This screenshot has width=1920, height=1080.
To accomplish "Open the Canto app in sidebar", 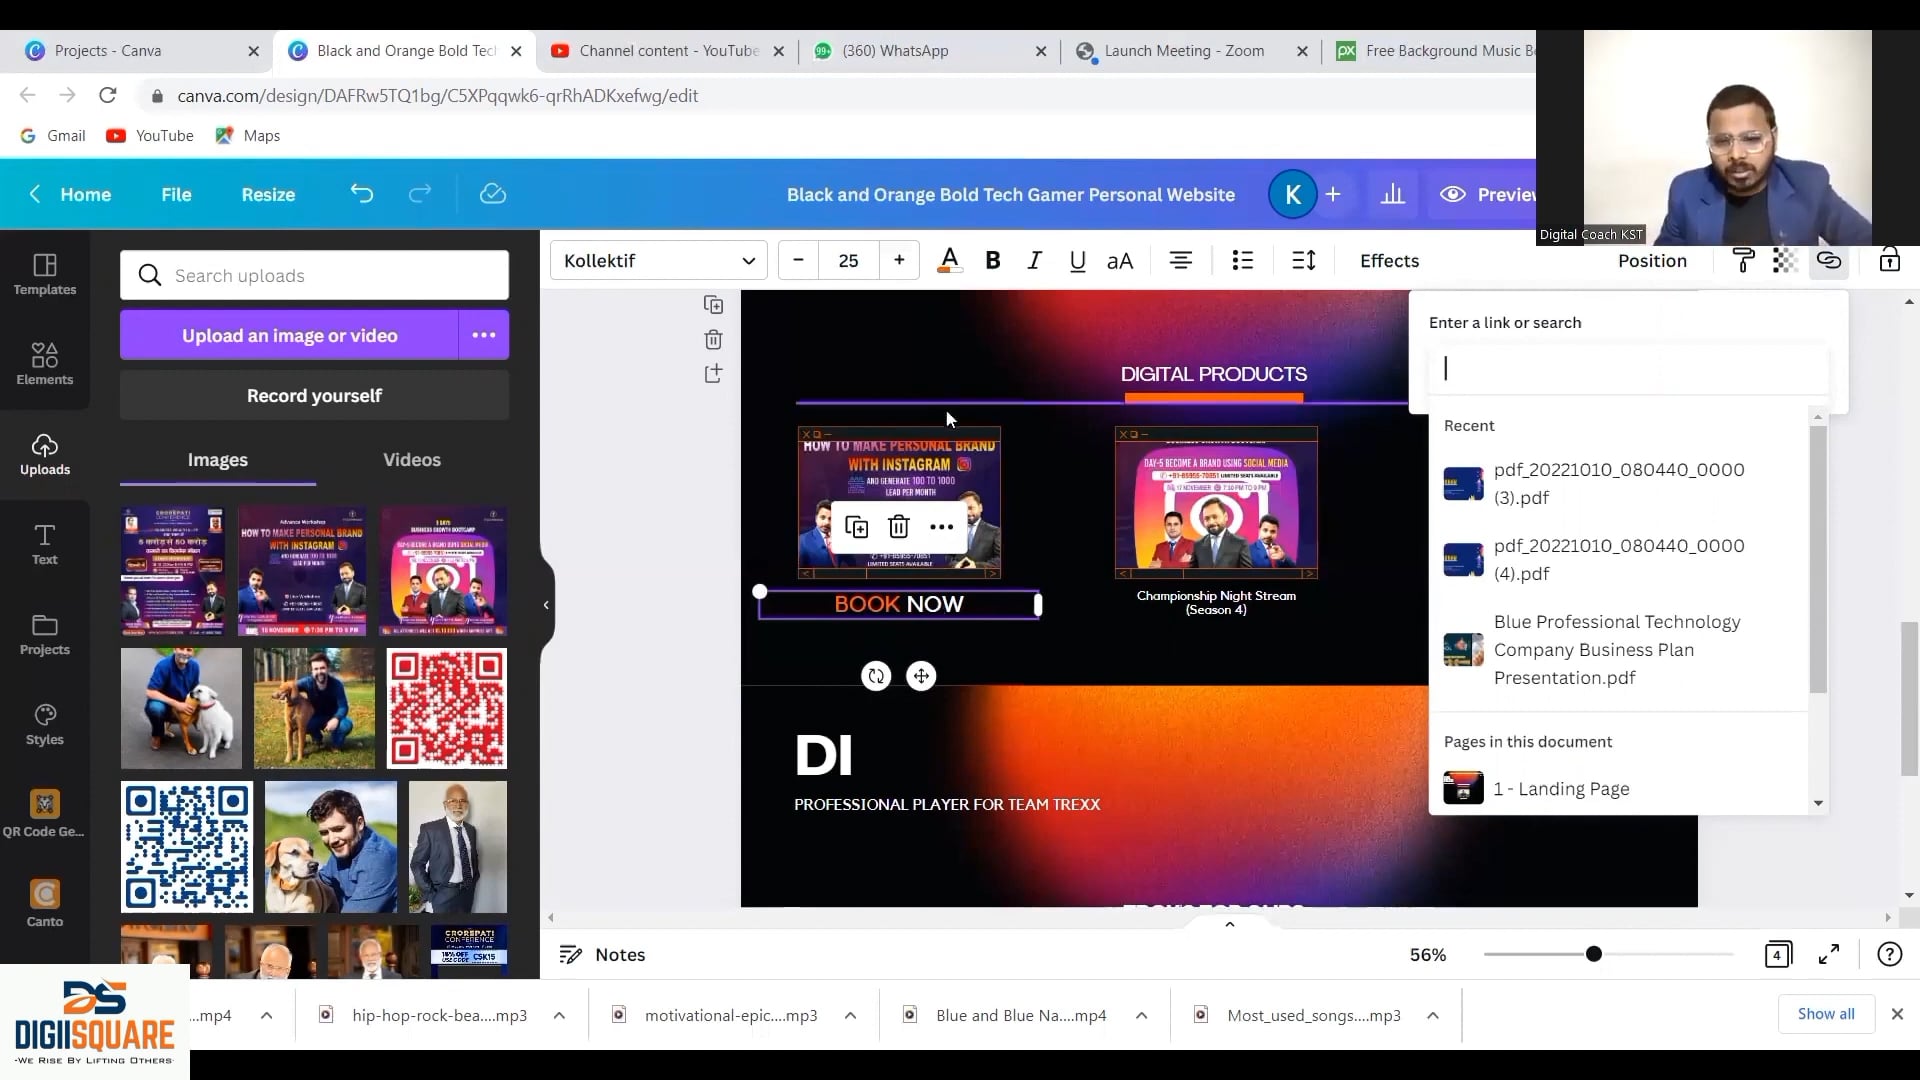I will coord(45,903).
